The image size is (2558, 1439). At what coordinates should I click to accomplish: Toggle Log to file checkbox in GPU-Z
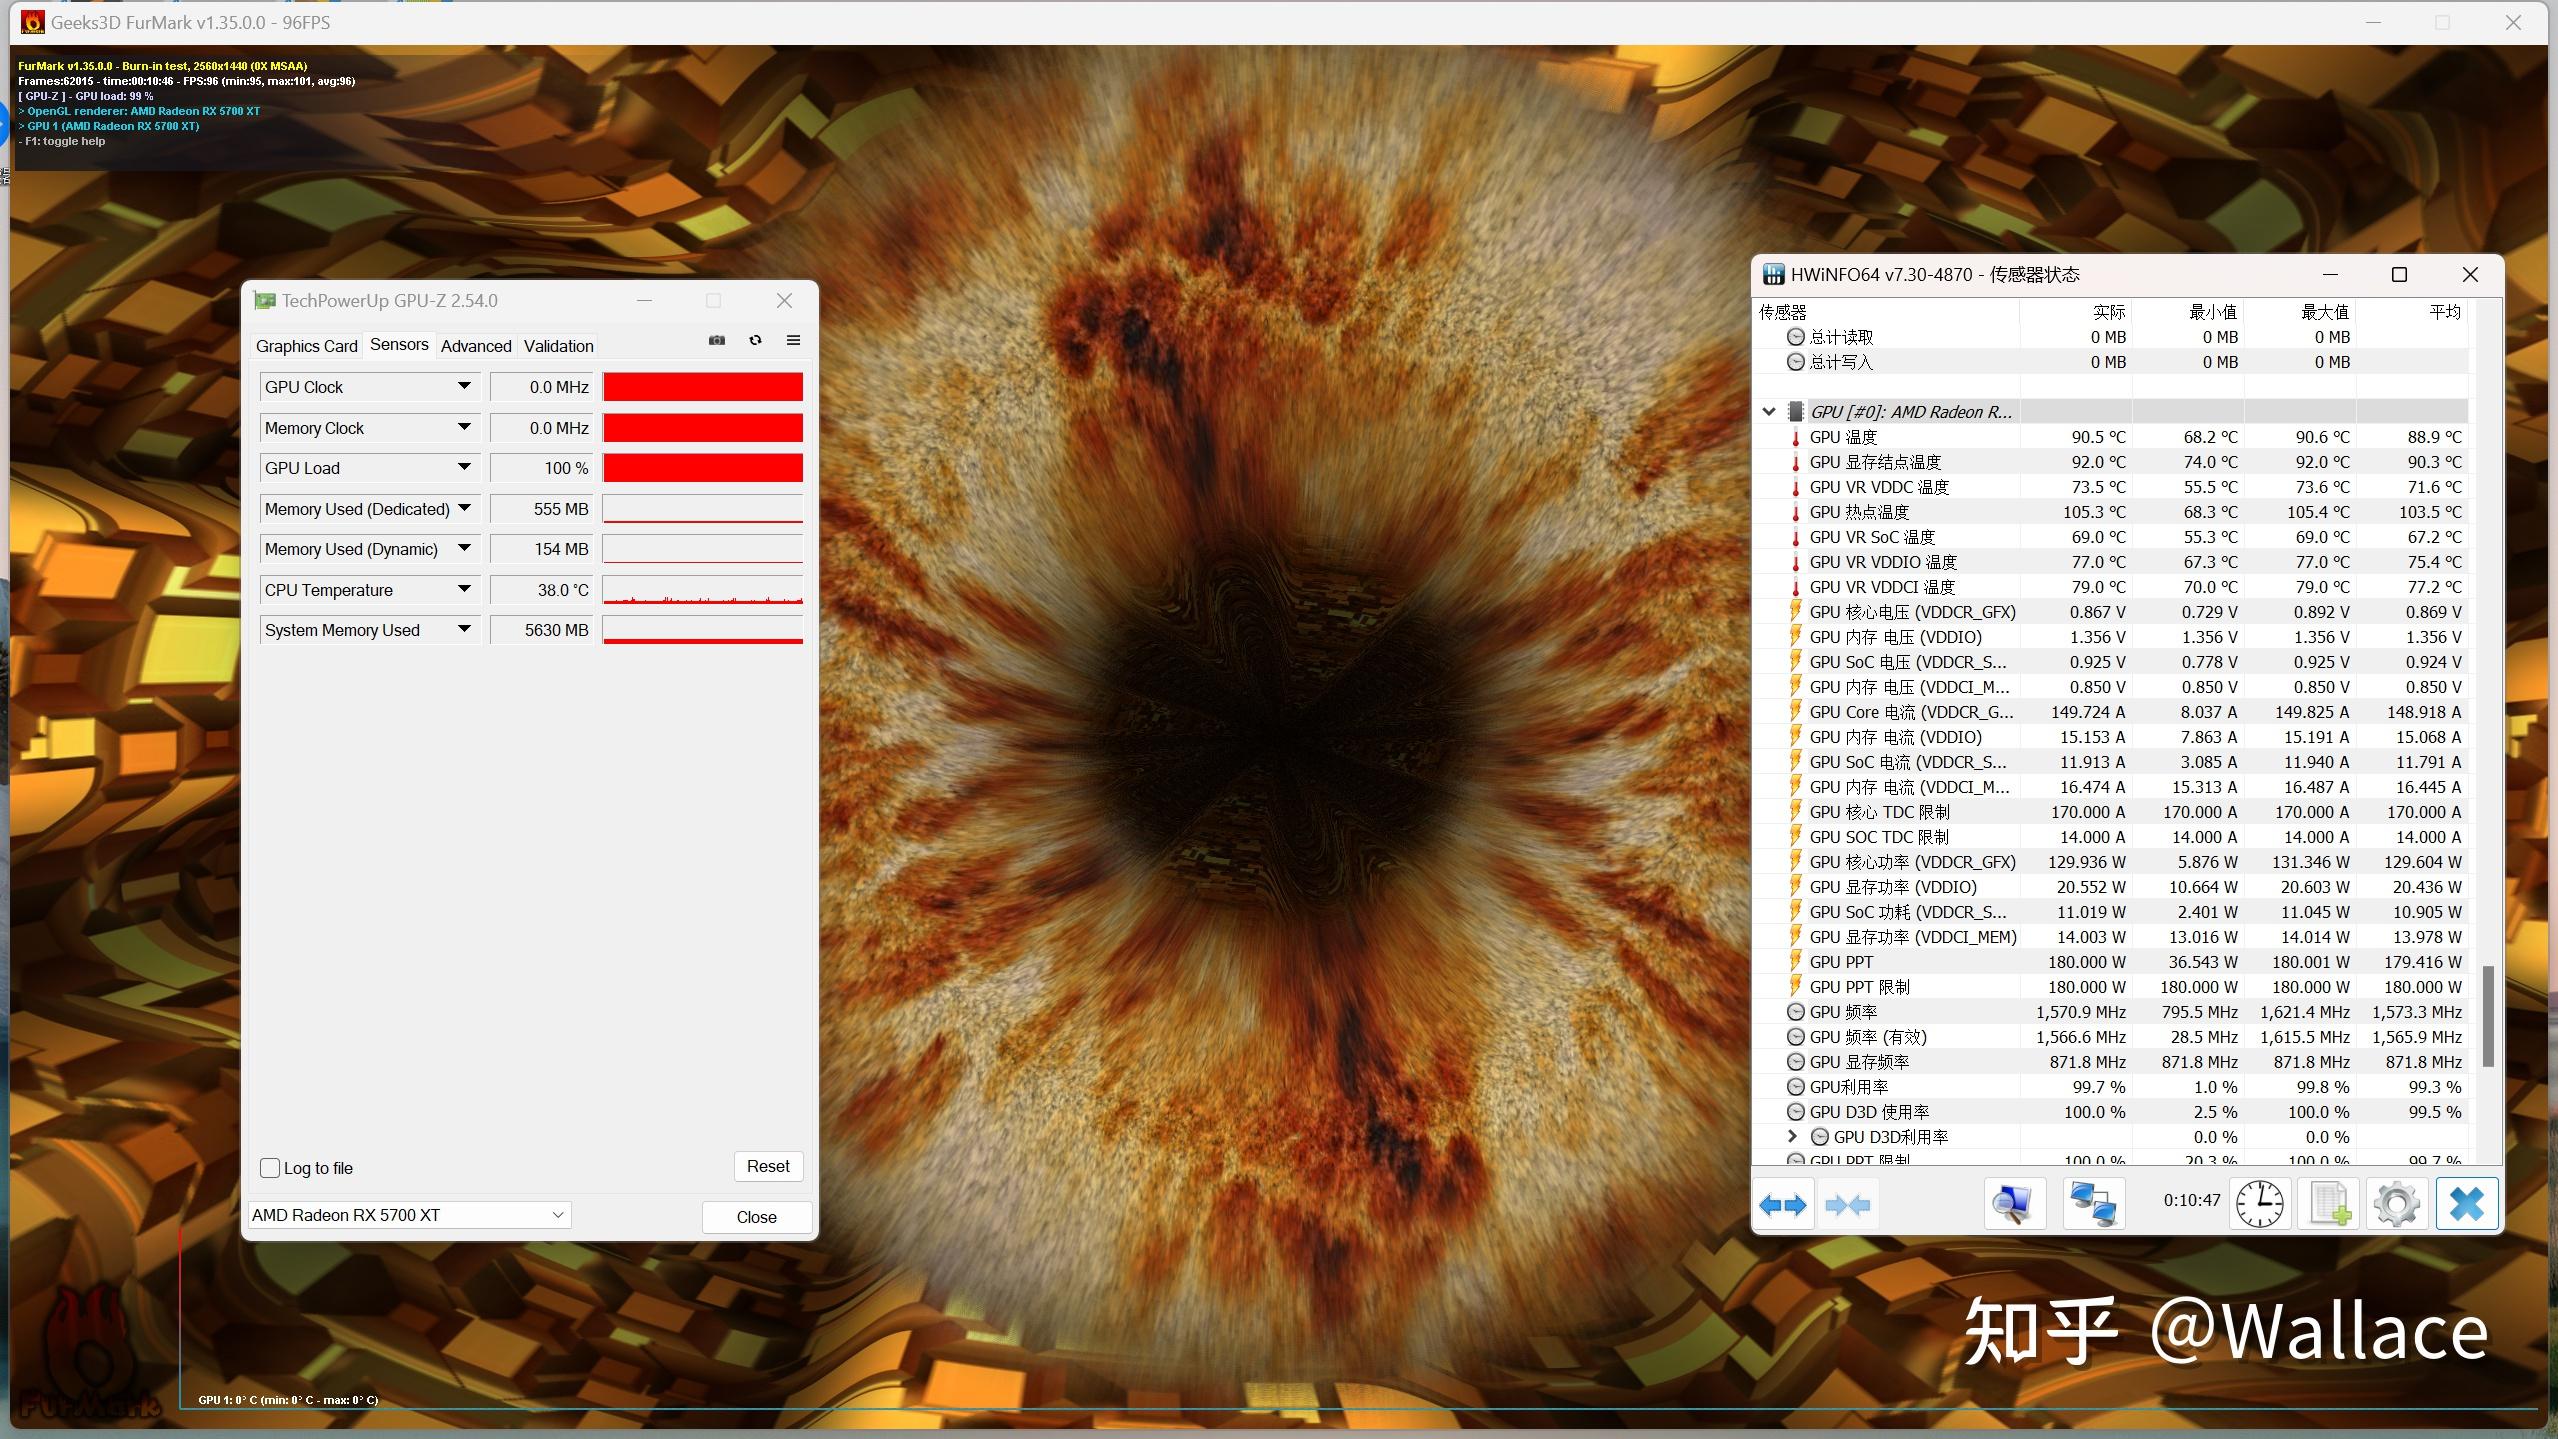(x=271, y=1165)
